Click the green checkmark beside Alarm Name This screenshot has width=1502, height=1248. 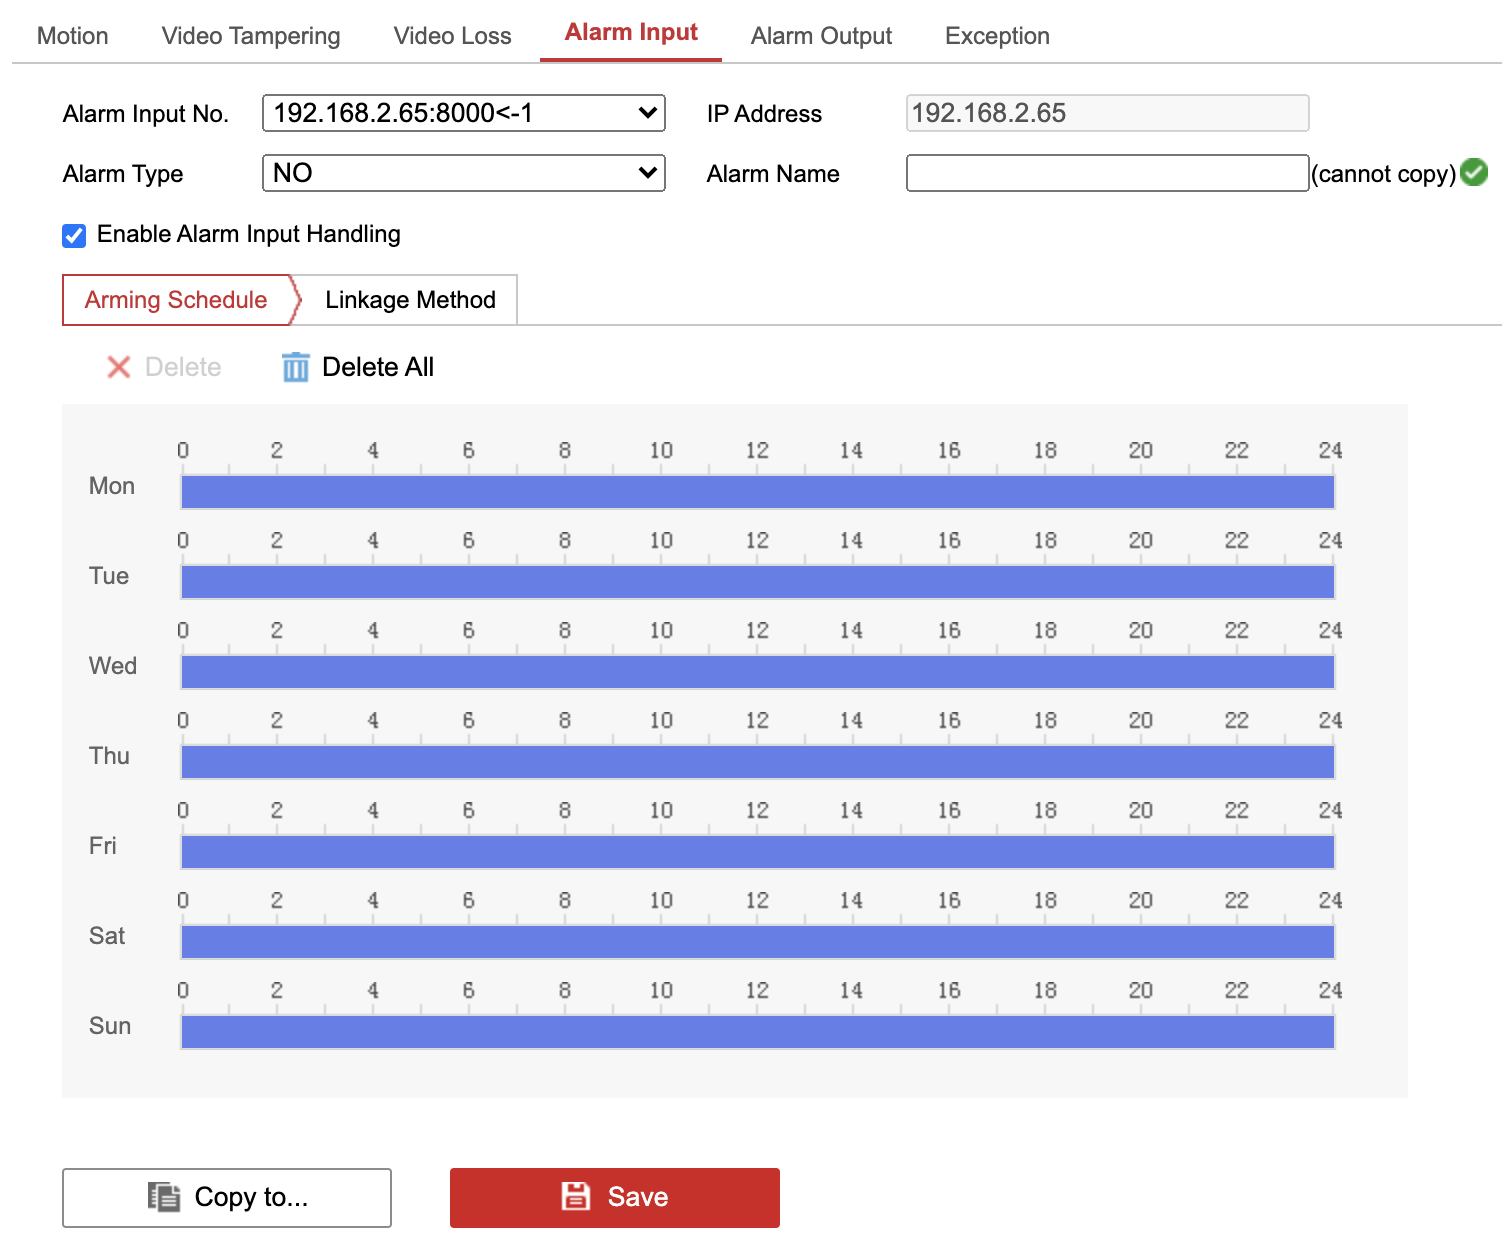1473,173
